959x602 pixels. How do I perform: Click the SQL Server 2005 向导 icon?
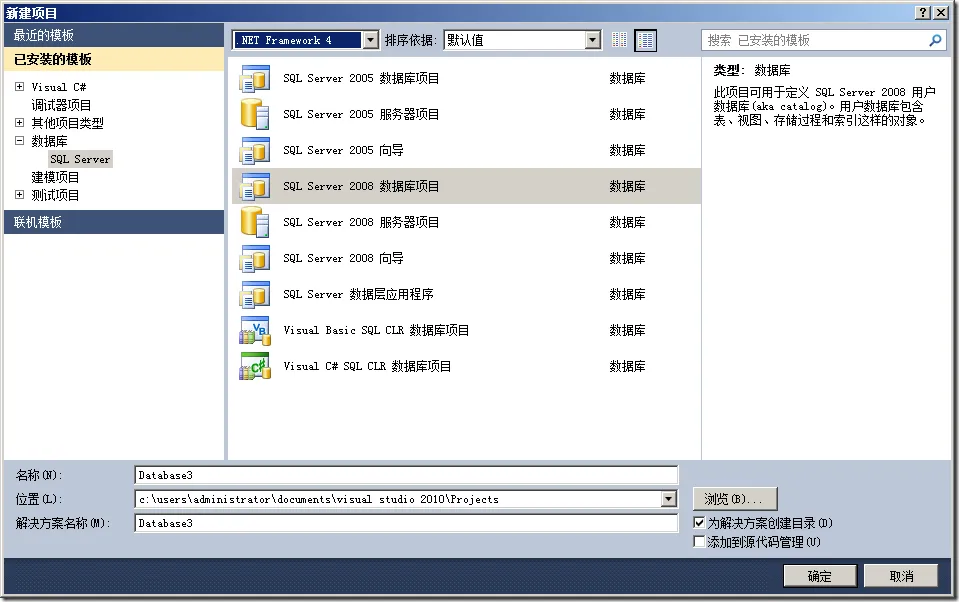click(x=255, y=150)
